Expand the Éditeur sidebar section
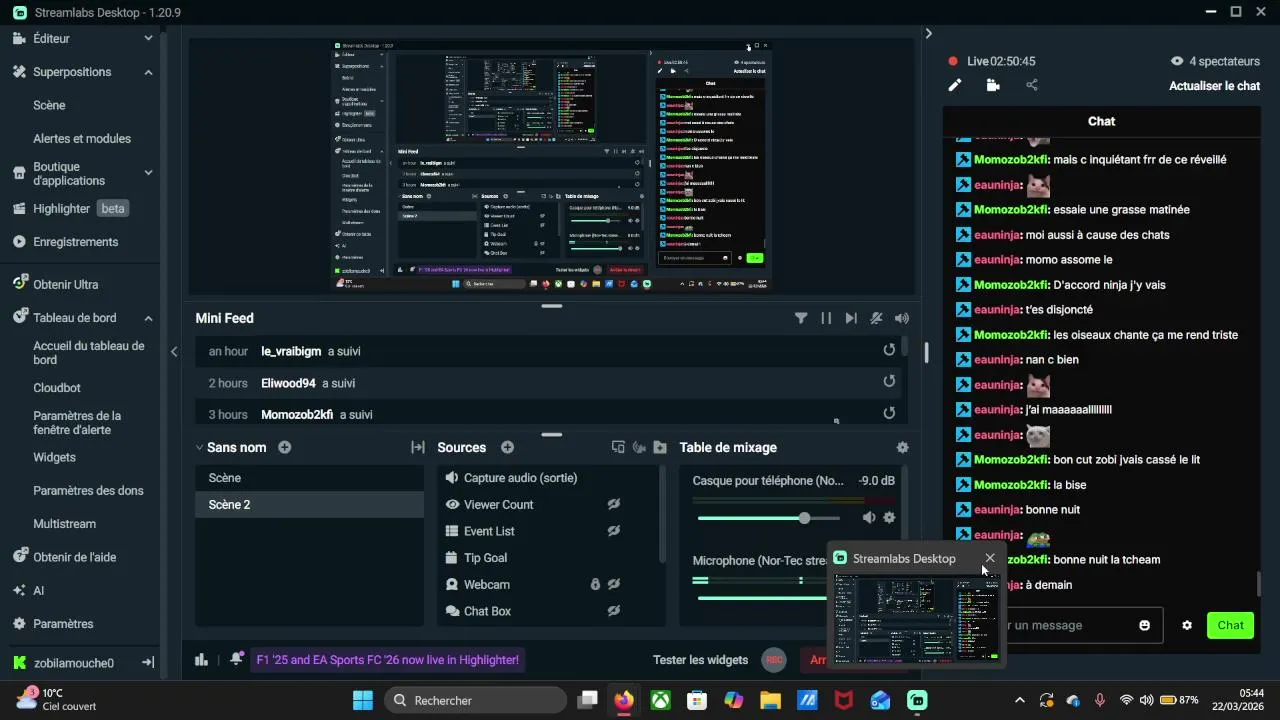 pos(148,38)
